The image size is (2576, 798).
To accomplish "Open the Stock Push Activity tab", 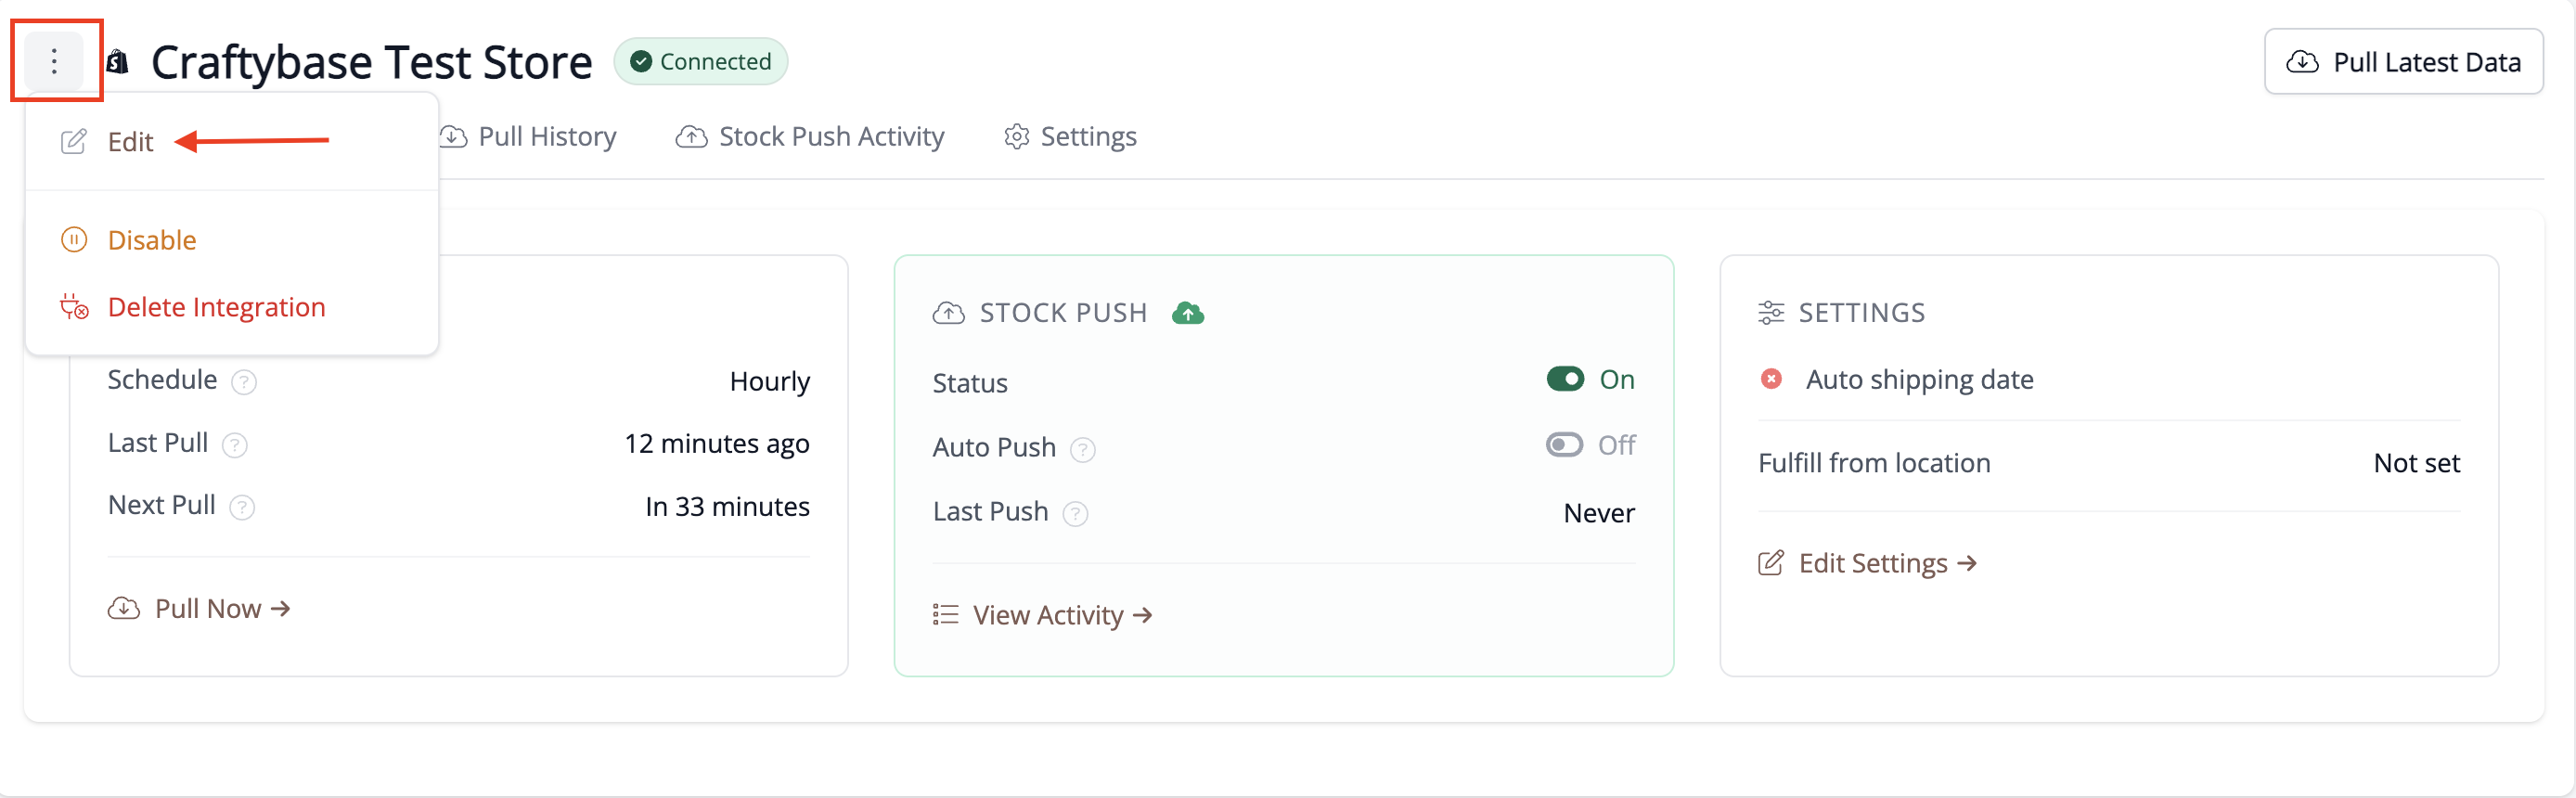I will 810,137.
